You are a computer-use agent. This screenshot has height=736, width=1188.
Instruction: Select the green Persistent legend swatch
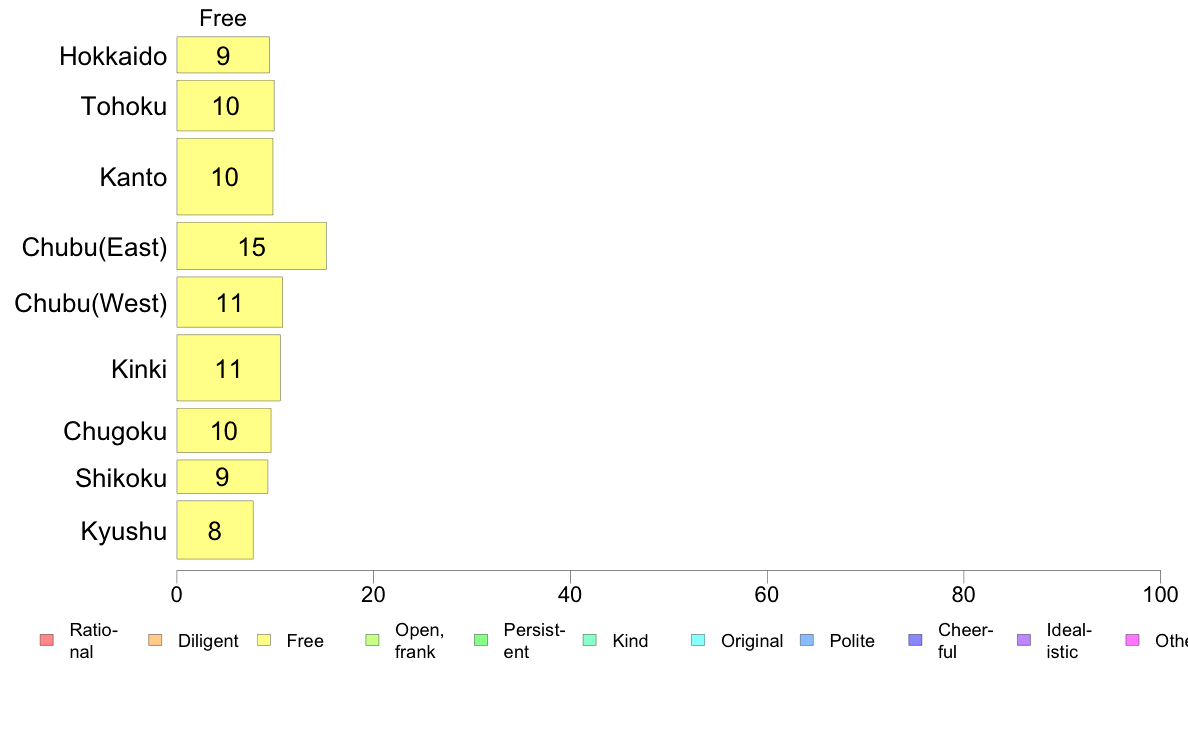pyautogui.click(x=481, y=640)
